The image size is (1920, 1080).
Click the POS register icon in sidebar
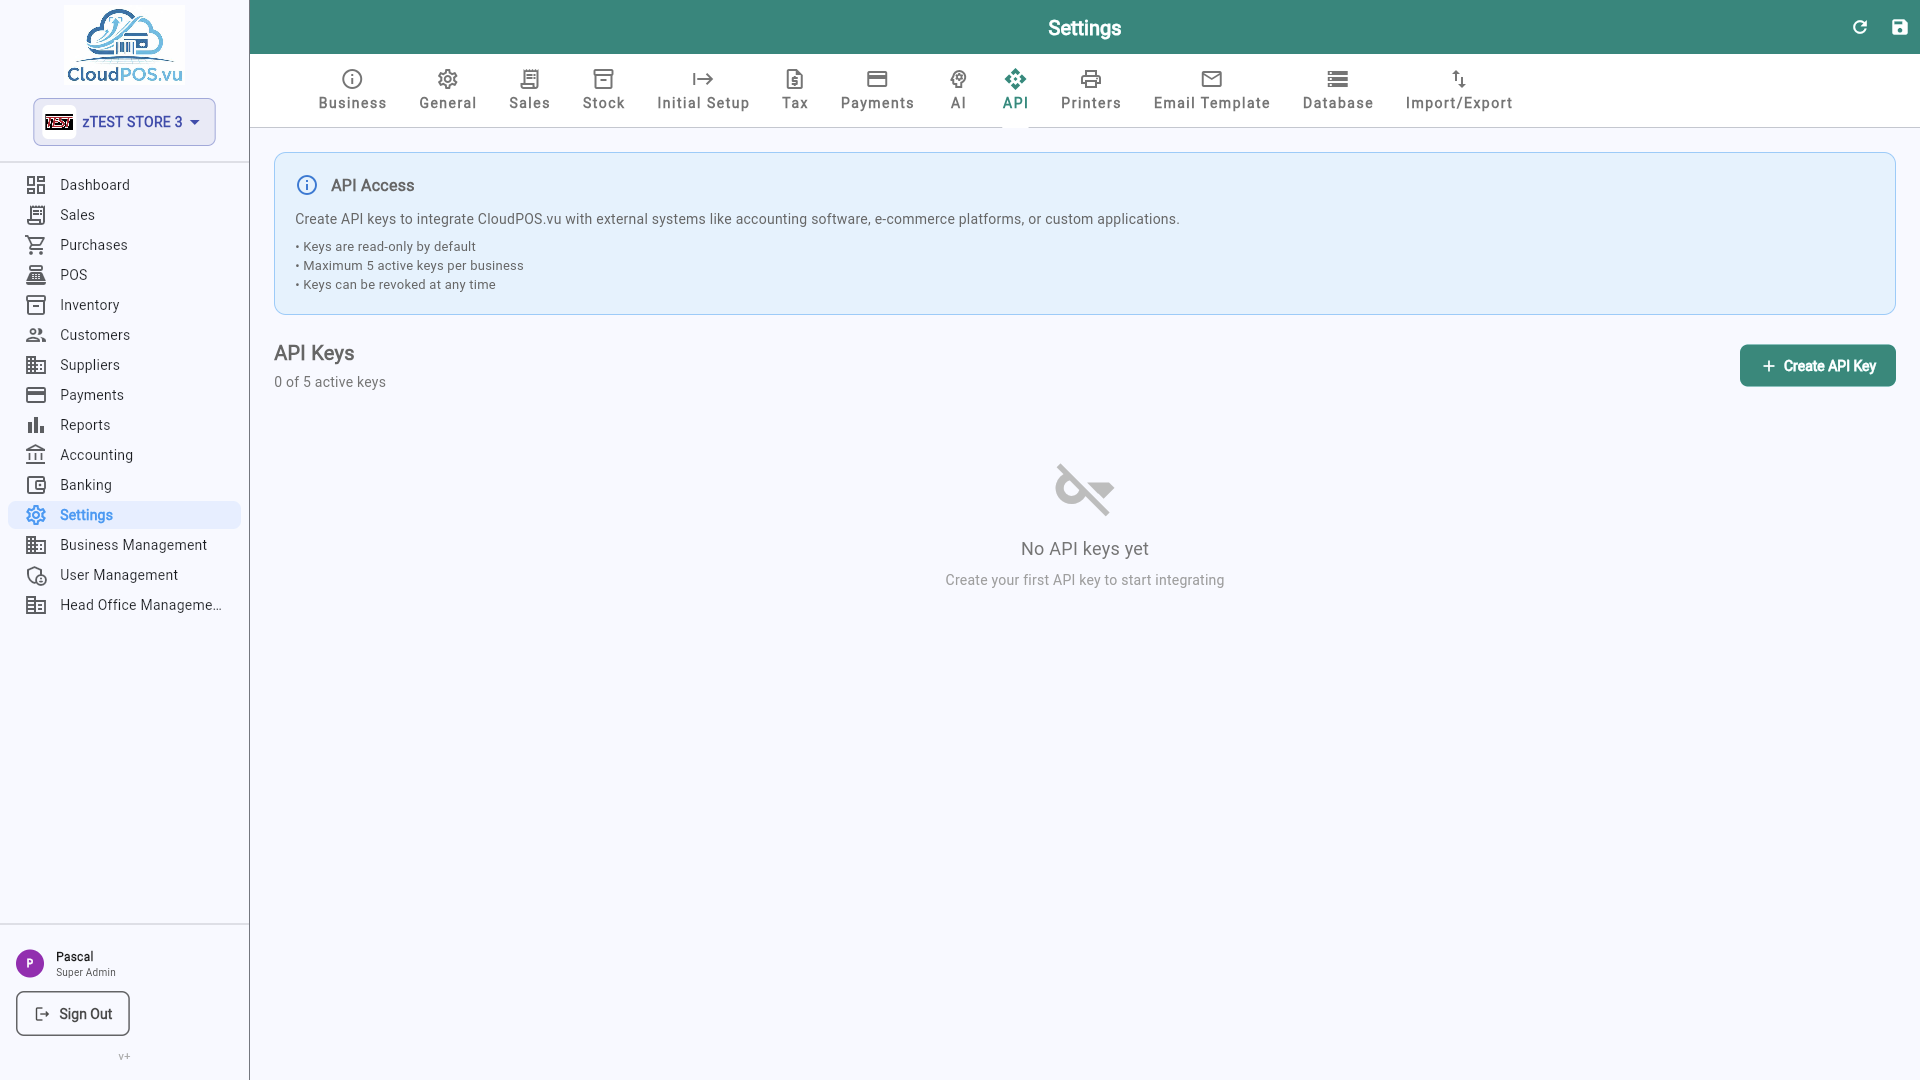pyautogui.click(x=36, y=275)
